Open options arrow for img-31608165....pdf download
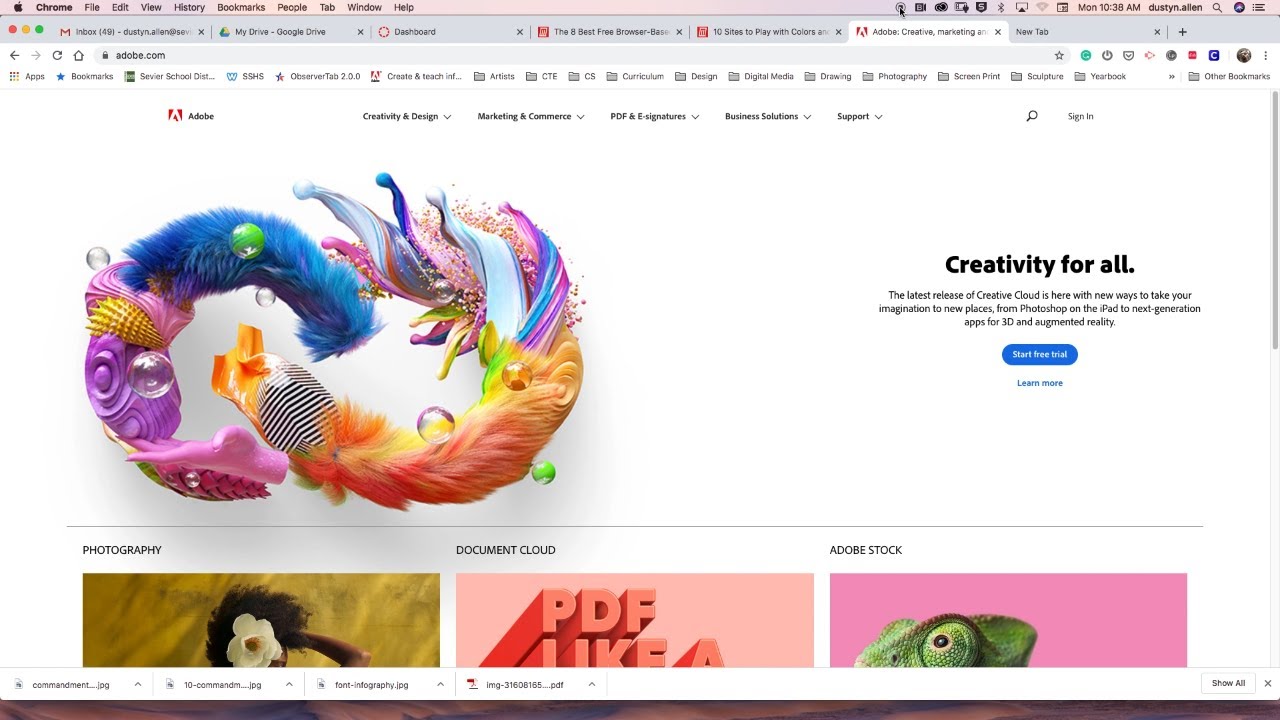The height and width of the screenshot is (720, 1280). coord(592,684)
